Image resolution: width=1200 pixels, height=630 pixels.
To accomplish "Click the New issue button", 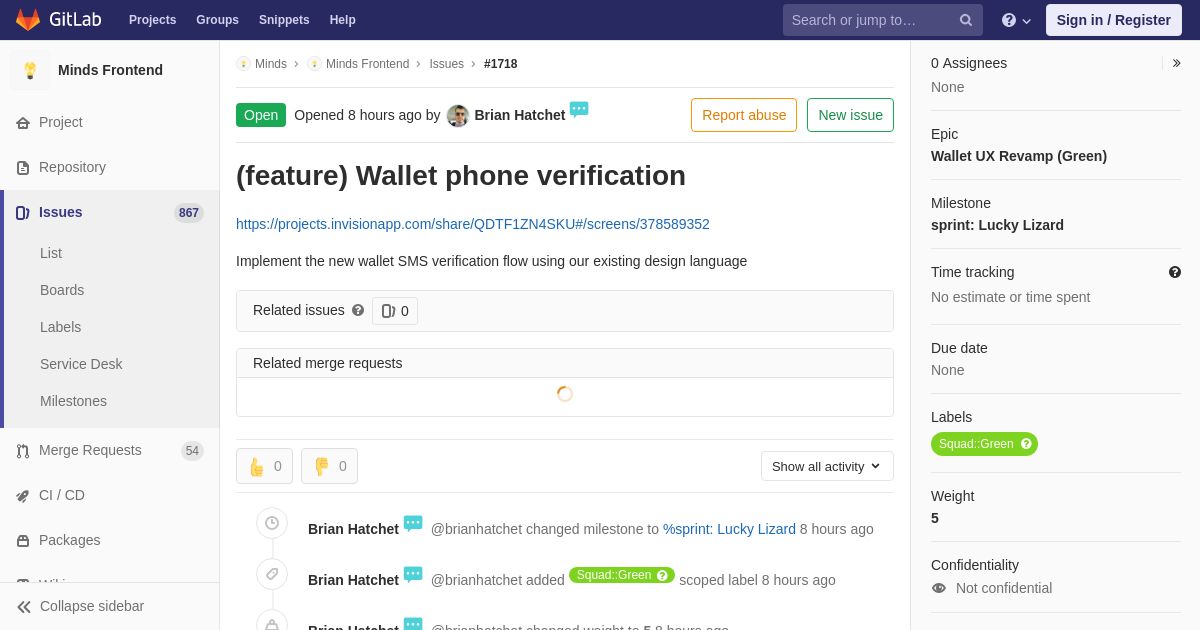I will 850,115.
